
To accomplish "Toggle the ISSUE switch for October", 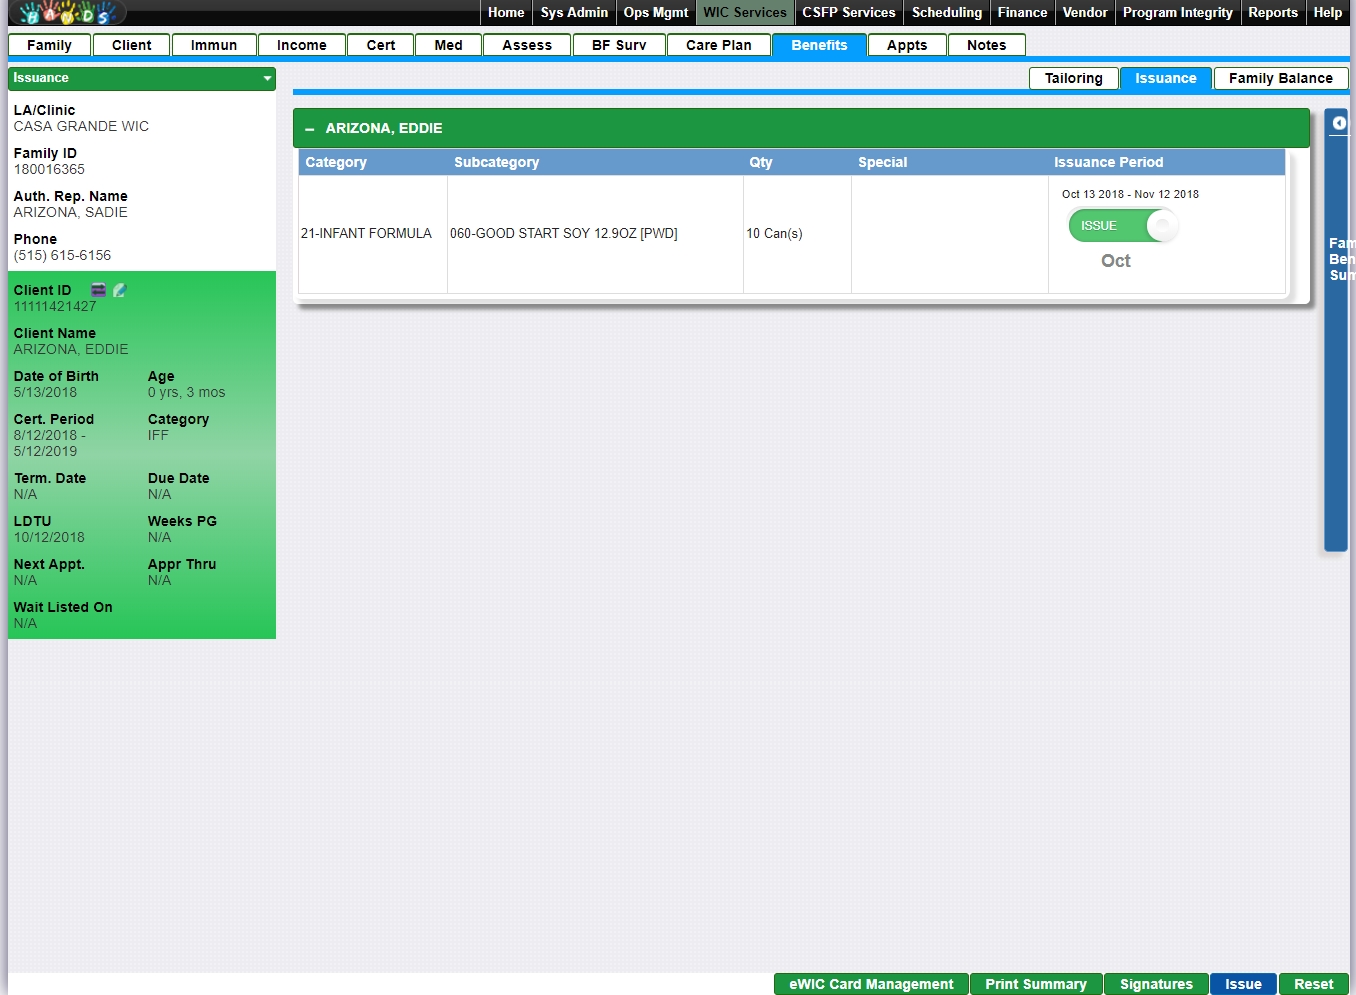I will (x=1123, y=226).
